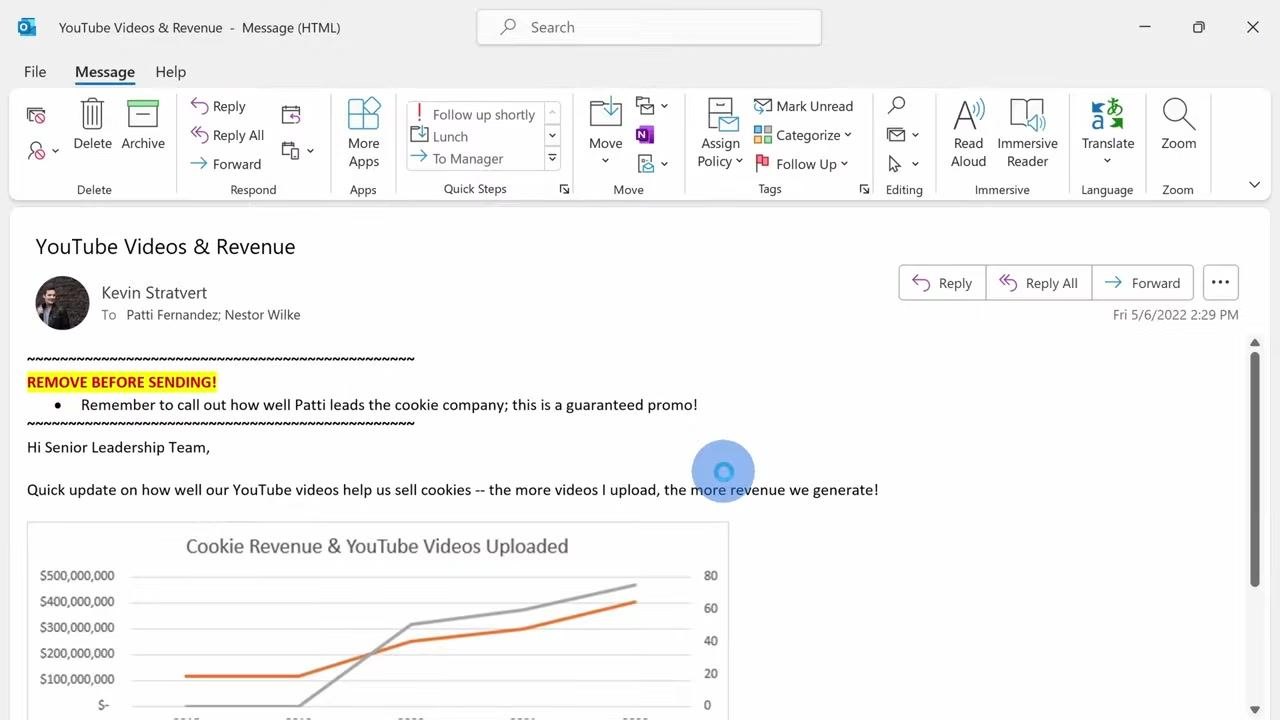This screenshot has height=720, width=1280.
Task: Click the Search box in the title bar
Action: pyautogui.click(x=649, y=27)
